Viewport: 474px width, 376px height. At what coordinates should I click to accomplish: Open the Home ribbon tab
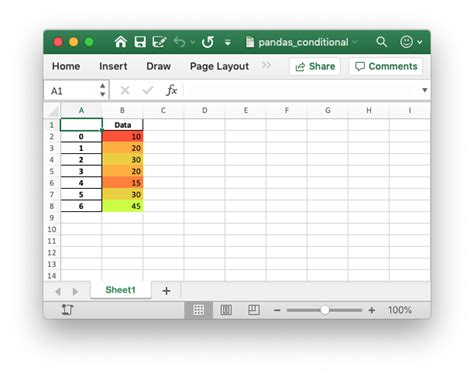(x=66, y=66)
